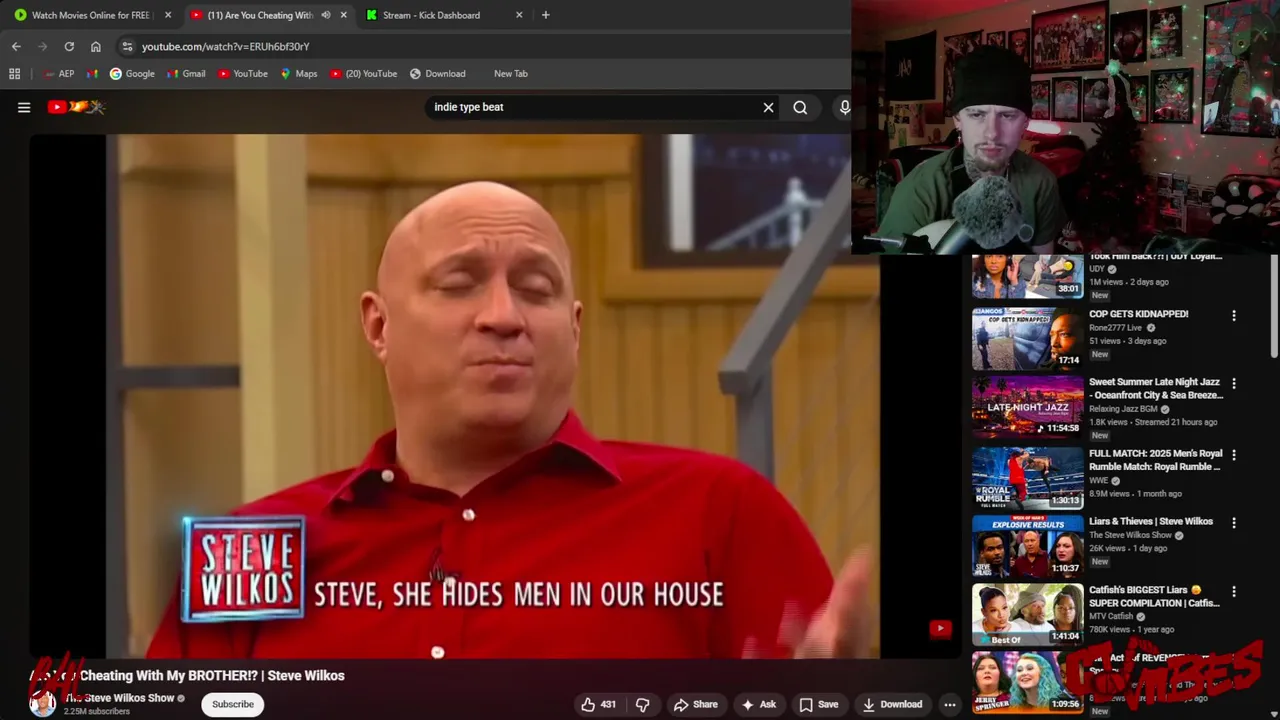Open Catfish's BIGGEST Liars compilation thumbnail

(x=1028, y=614)
